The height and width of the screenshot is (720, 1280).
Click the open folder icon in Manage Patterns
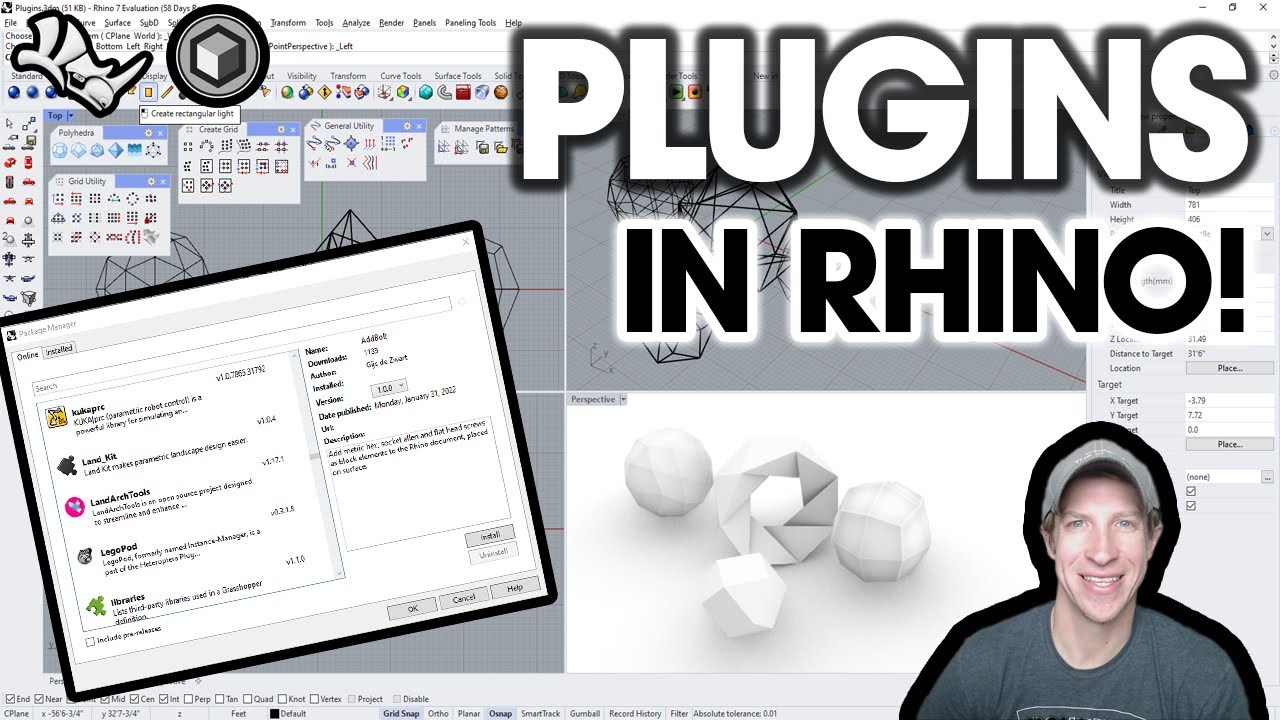(x=499, y=148)
